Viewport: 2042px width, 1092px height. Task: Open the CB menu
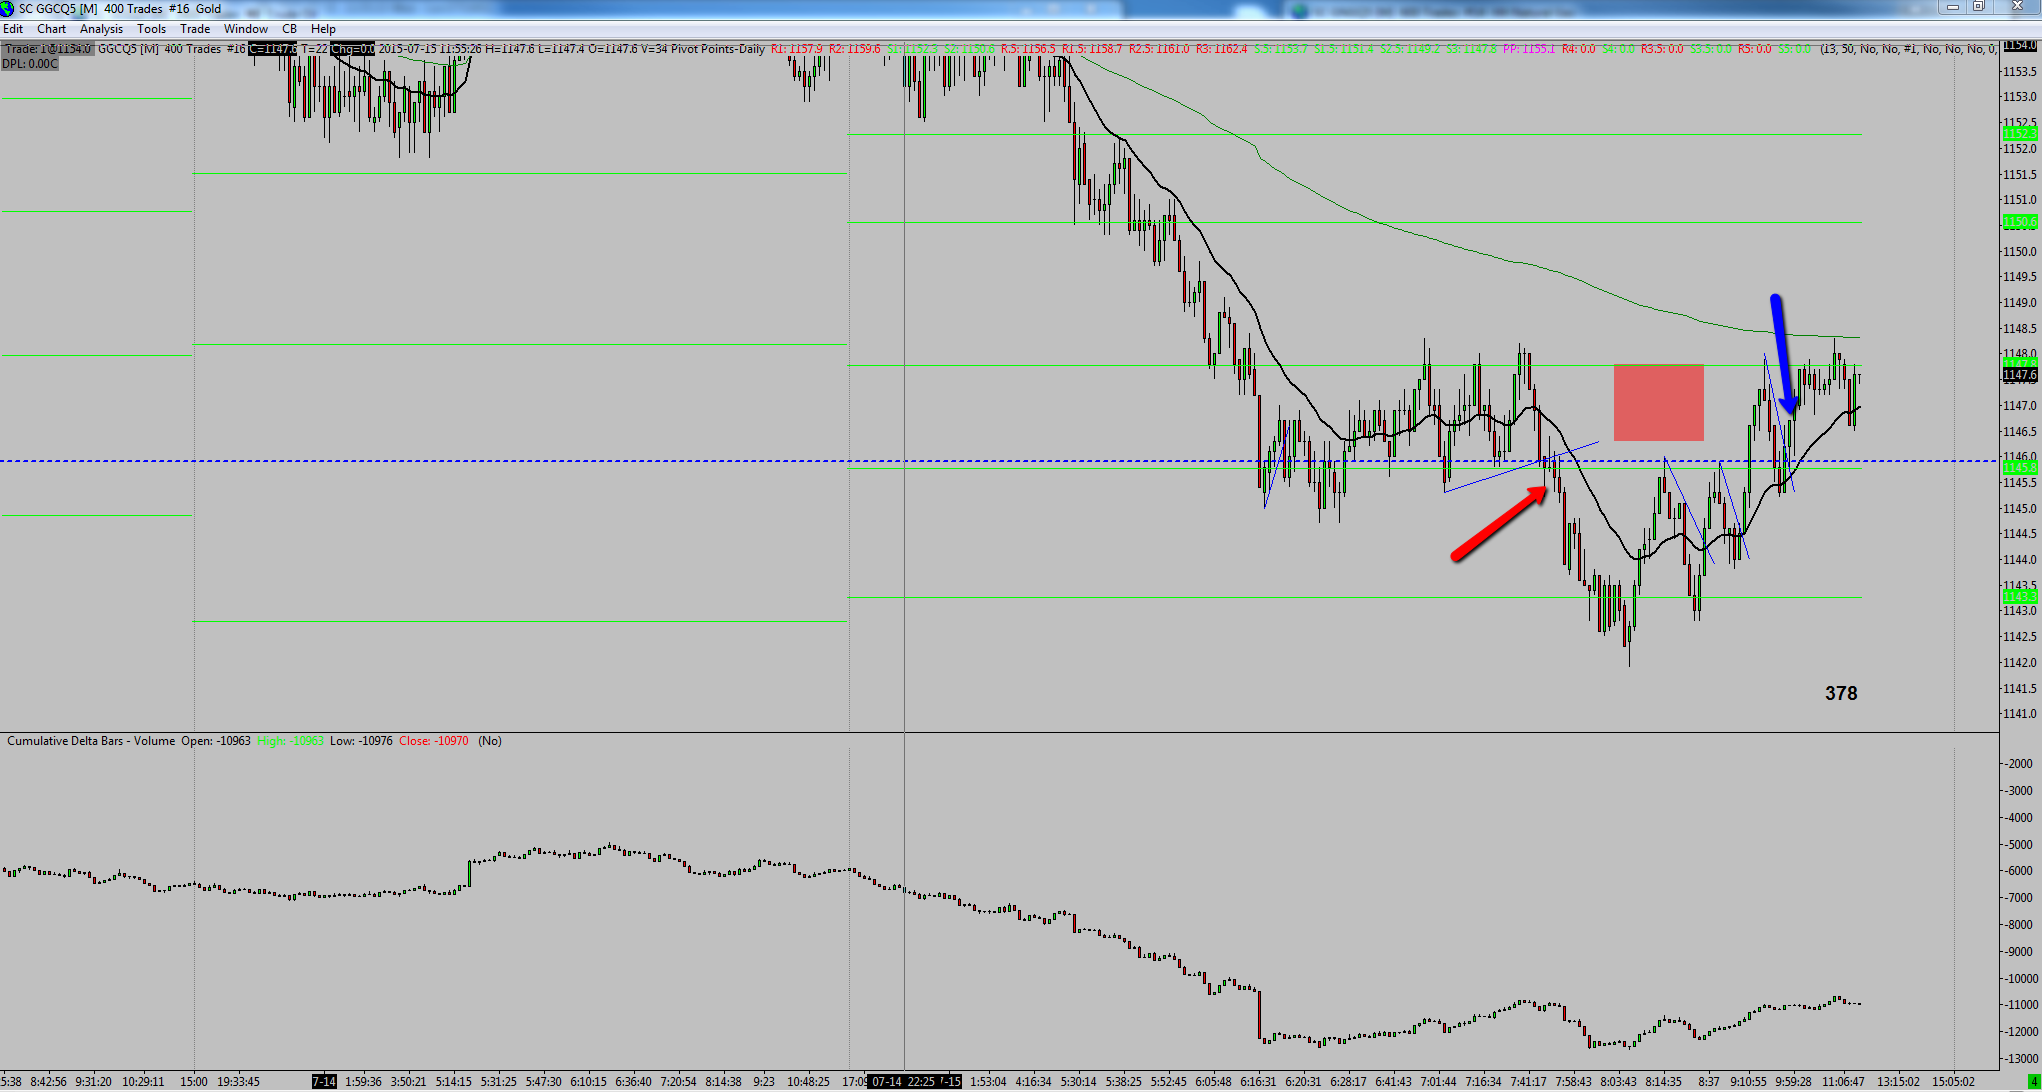289,29
